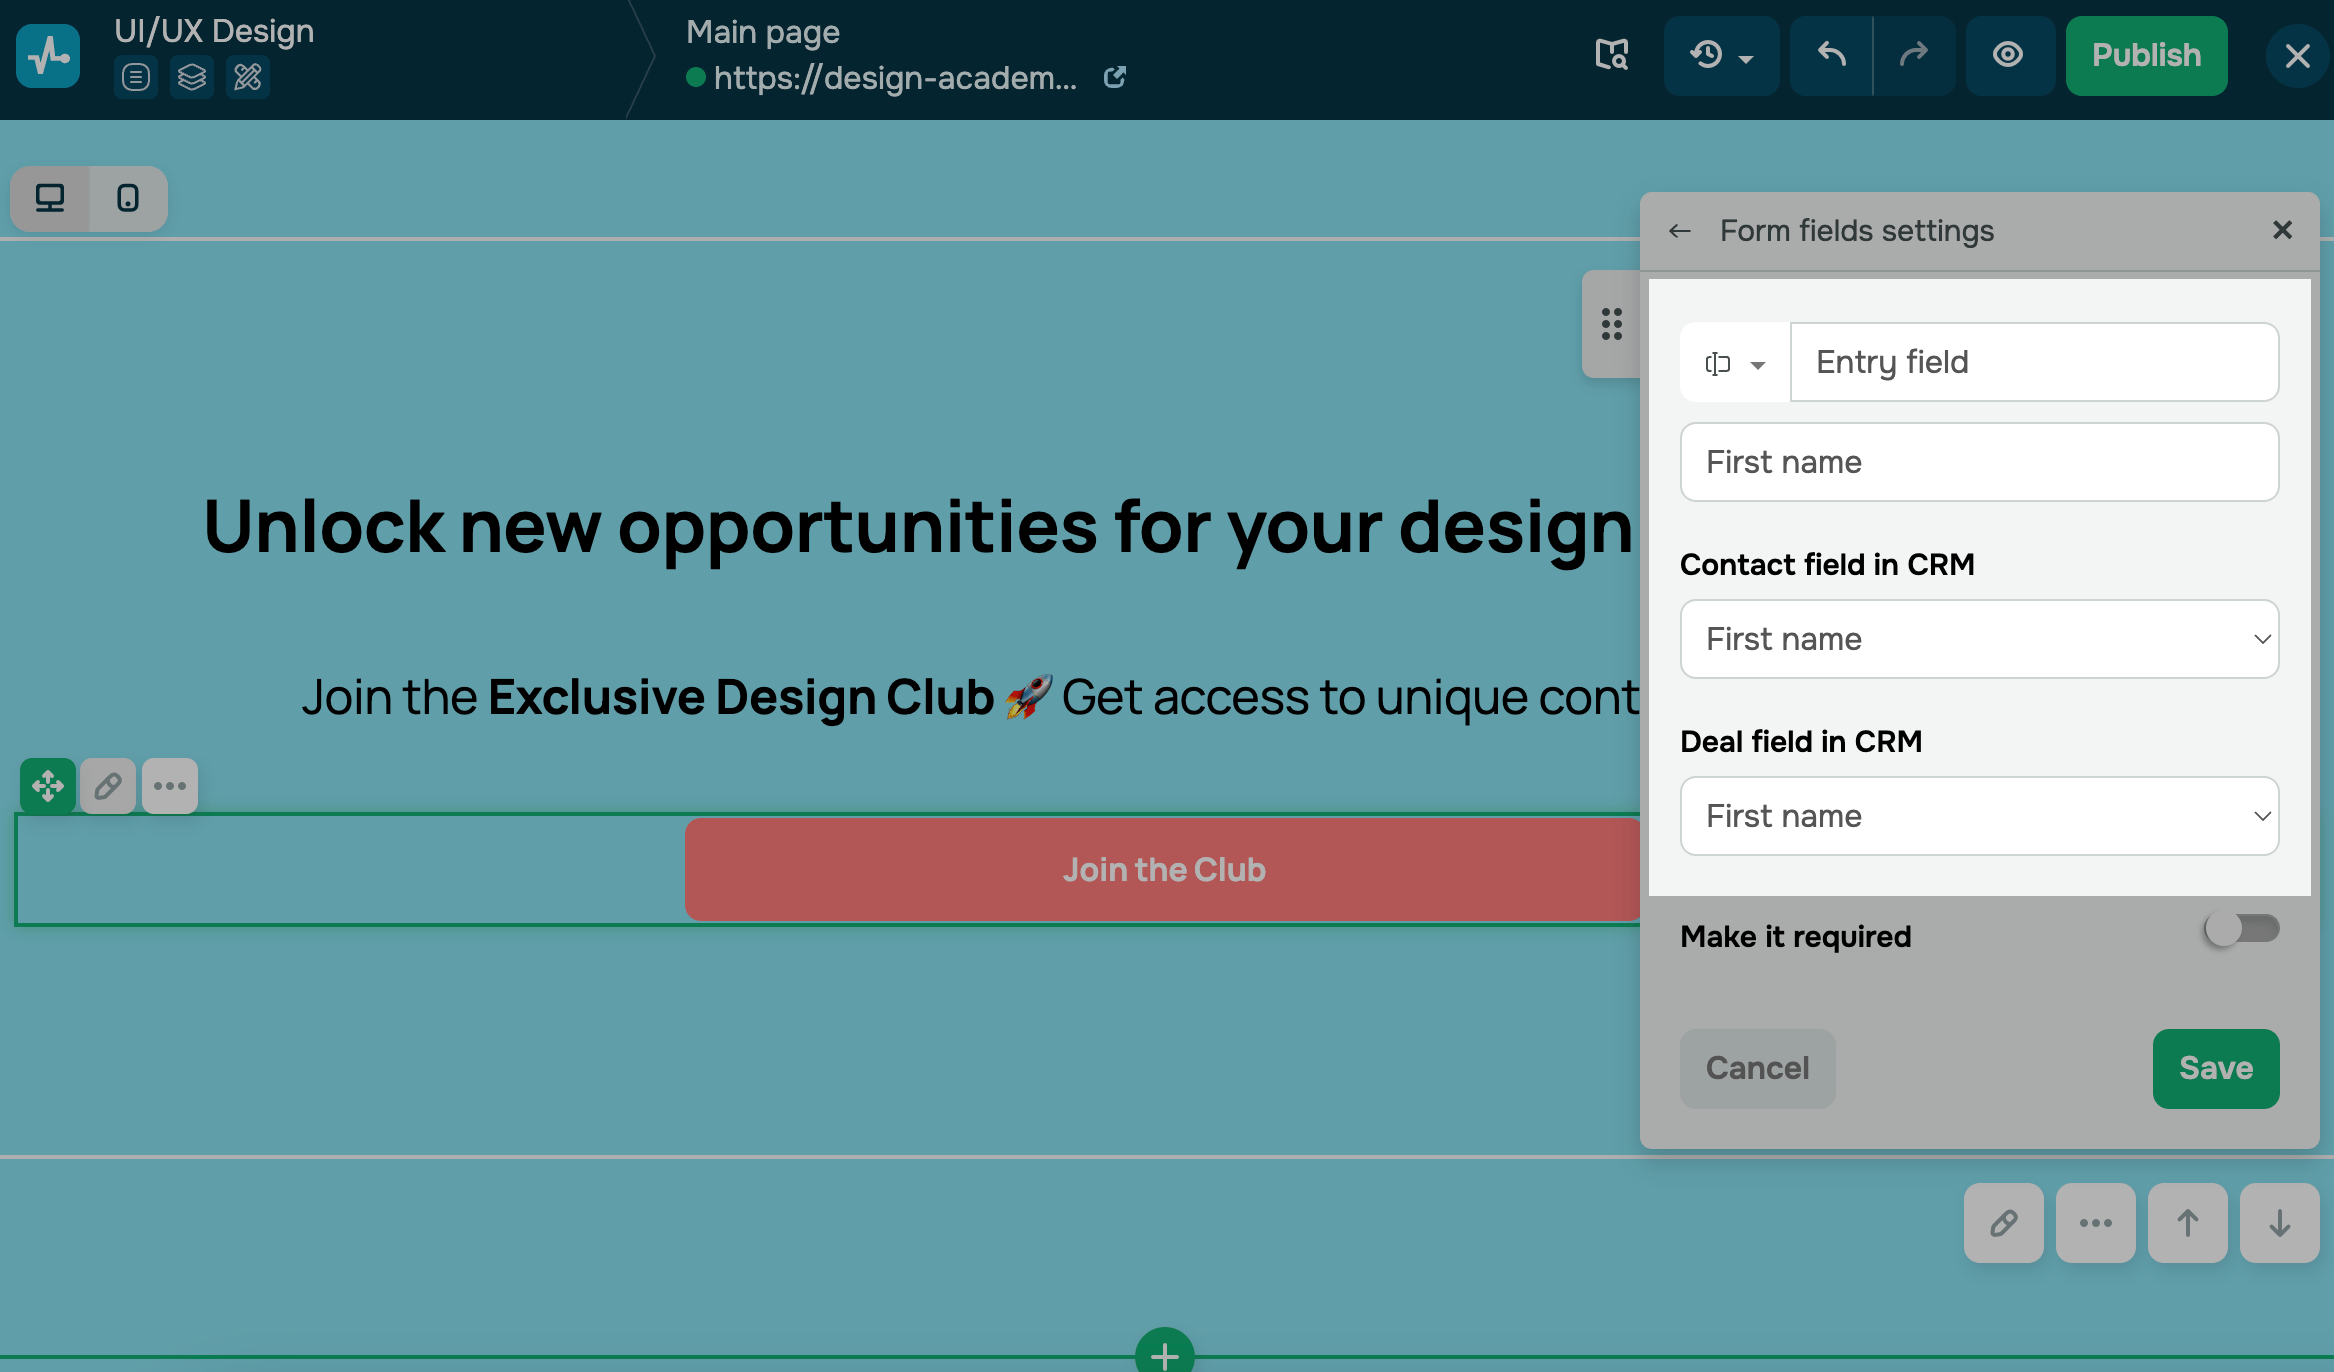Open the page search map icon
Viewport: 2334px width, 1372px height.
[x=1611, y=55]
